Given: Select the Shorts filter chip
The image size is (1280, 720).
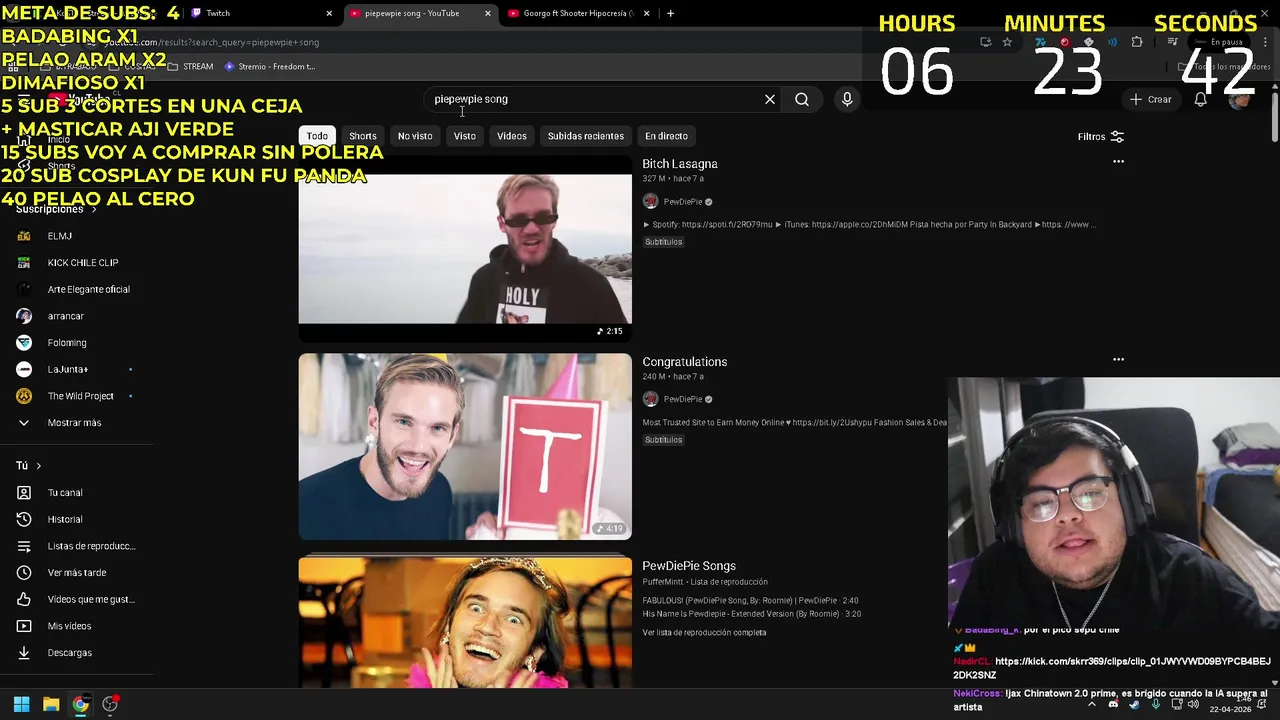Looking at the screenshot, I should click(363, 136).
